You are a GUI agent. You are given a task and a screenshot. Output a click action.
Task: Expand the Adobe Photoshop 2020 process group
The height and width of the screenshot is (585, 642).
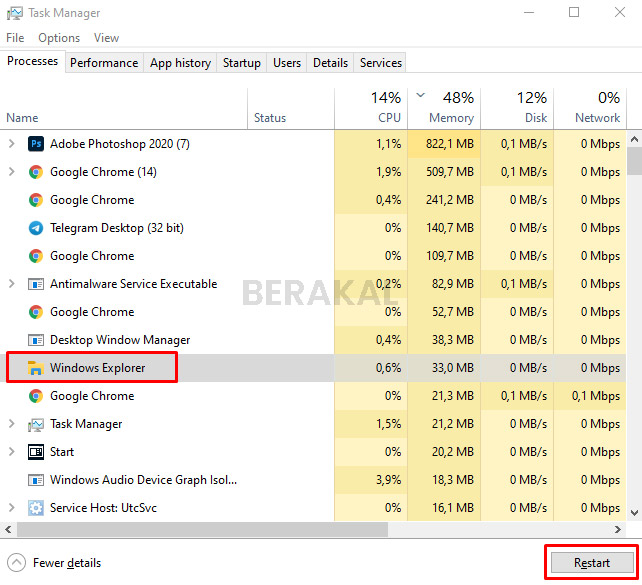click(11, 144)
